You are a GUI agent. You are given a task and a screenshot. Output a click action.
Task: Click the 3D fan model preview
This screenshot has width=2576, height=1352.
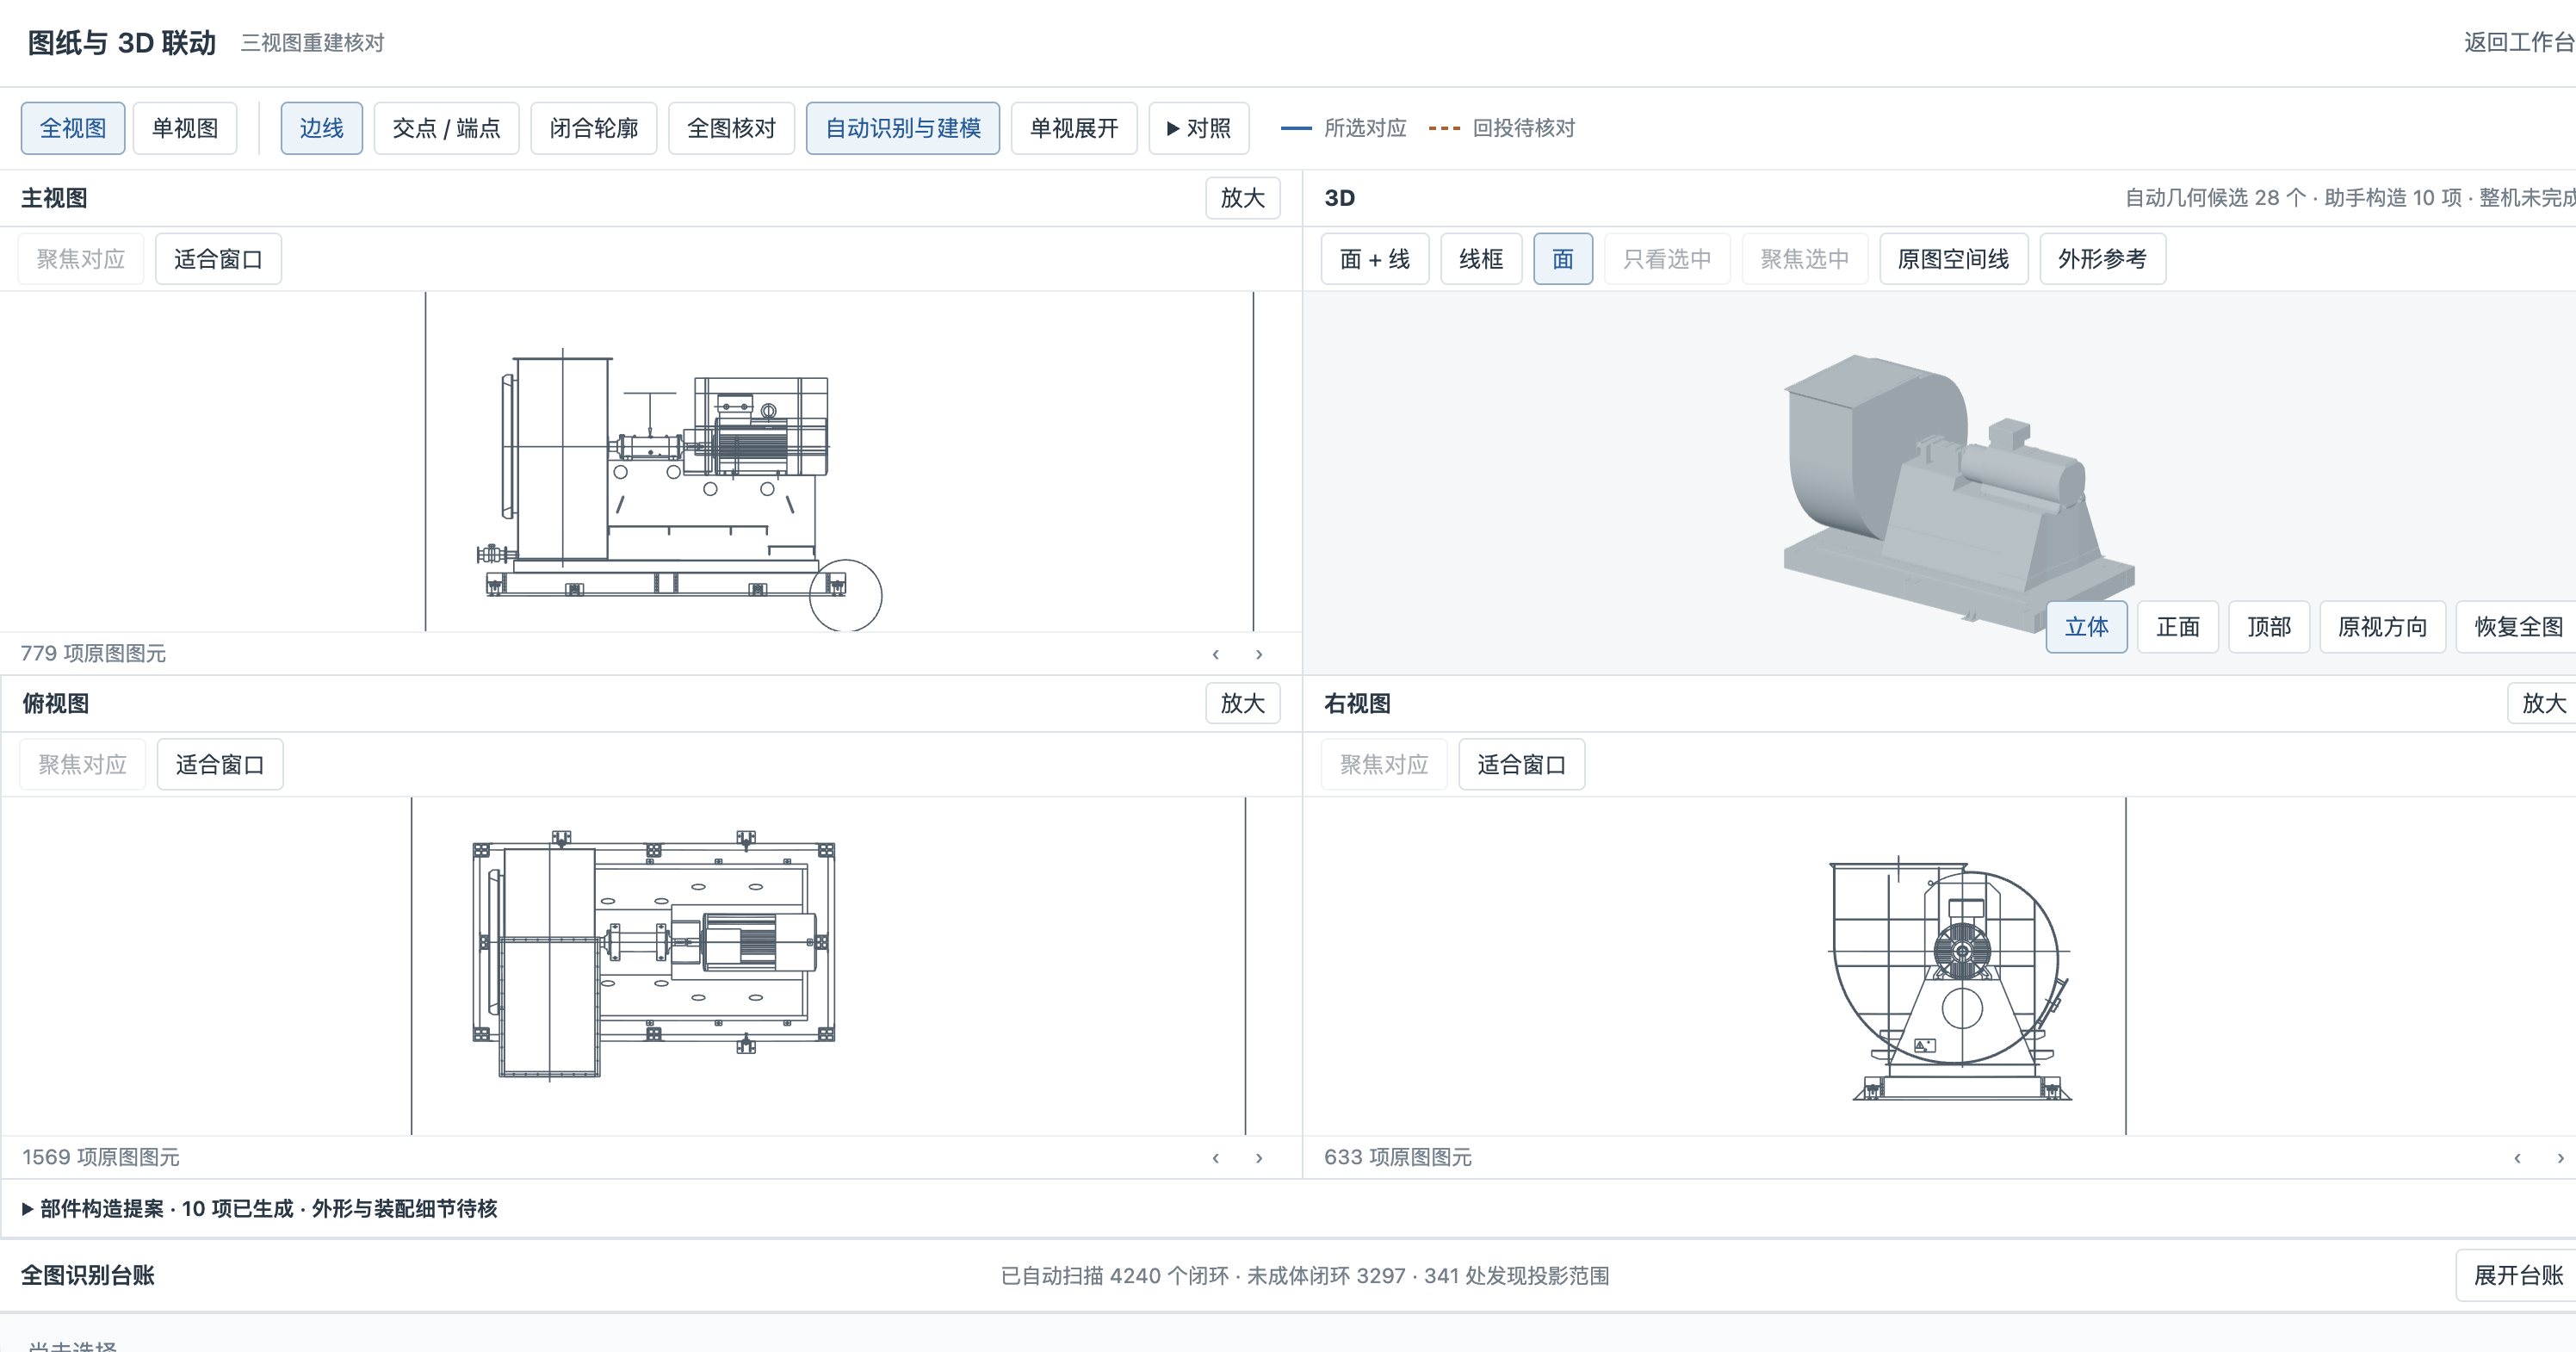click(x=1958, y=493)
